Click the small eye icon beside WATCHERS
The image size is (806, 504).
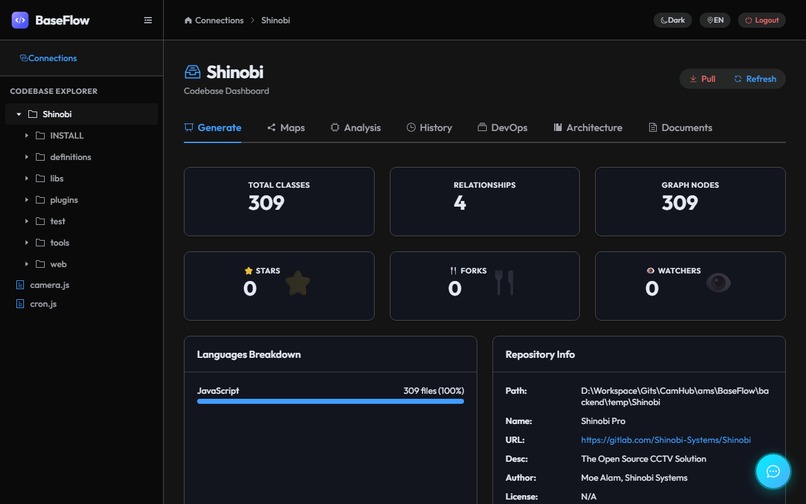click(650, 271)
